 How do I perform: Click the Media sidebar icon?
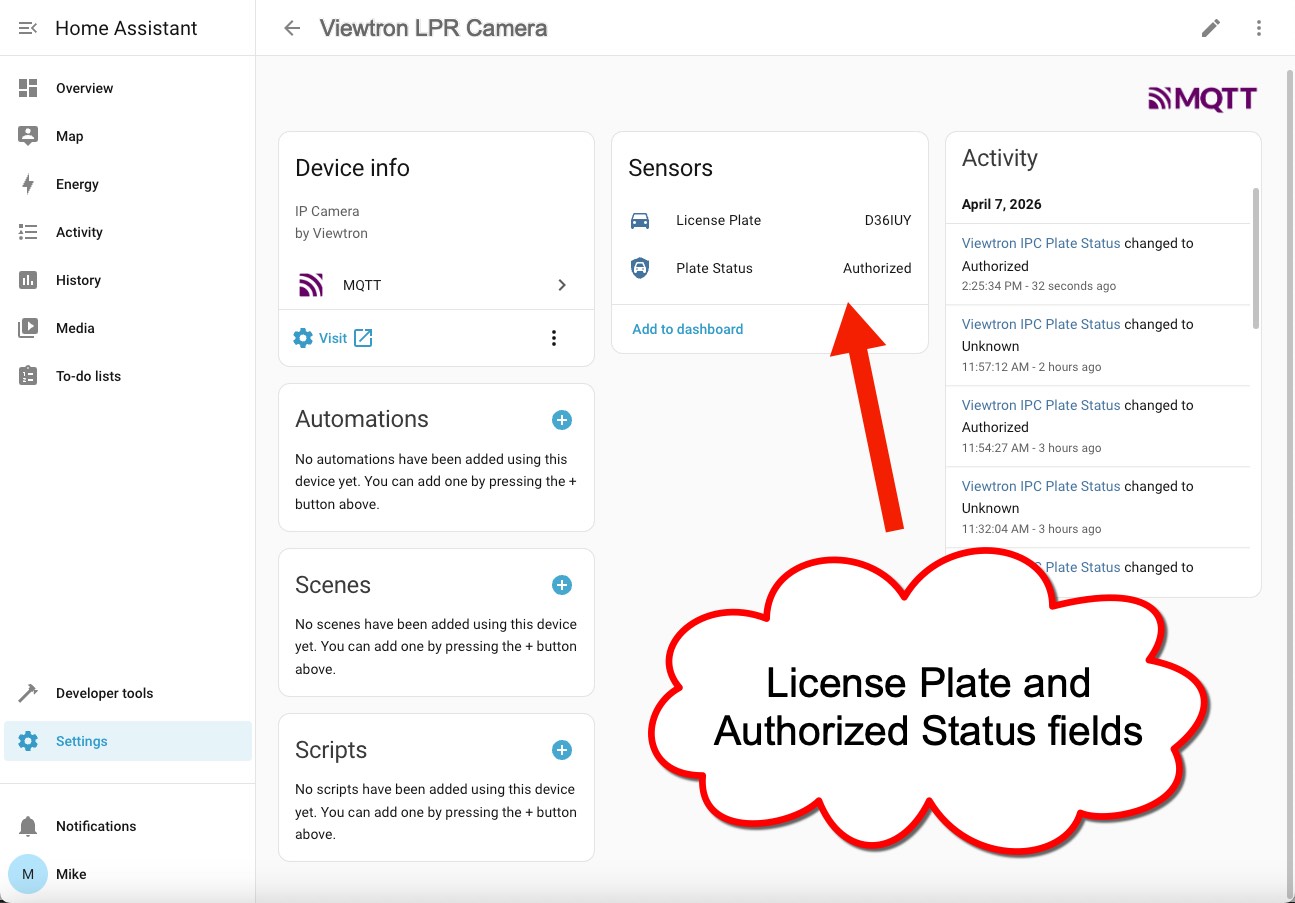point(28,328)
